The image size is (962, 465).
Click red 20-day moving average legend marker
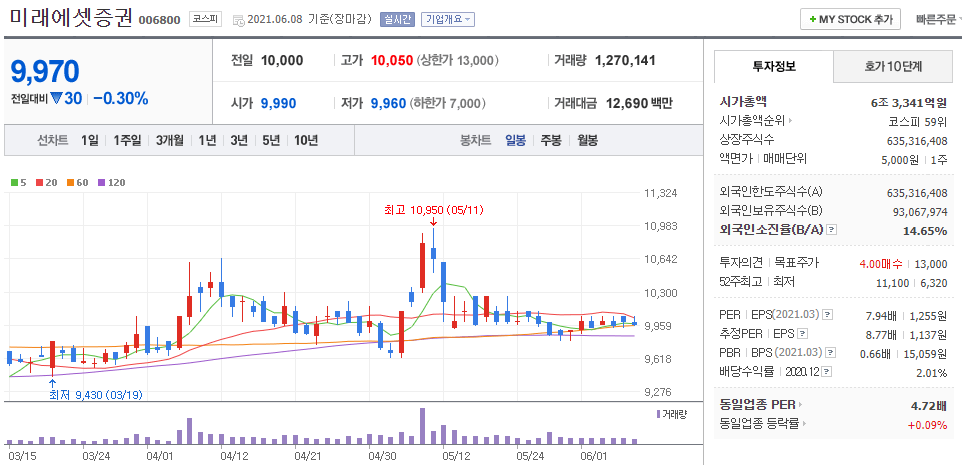click(39, 182)
